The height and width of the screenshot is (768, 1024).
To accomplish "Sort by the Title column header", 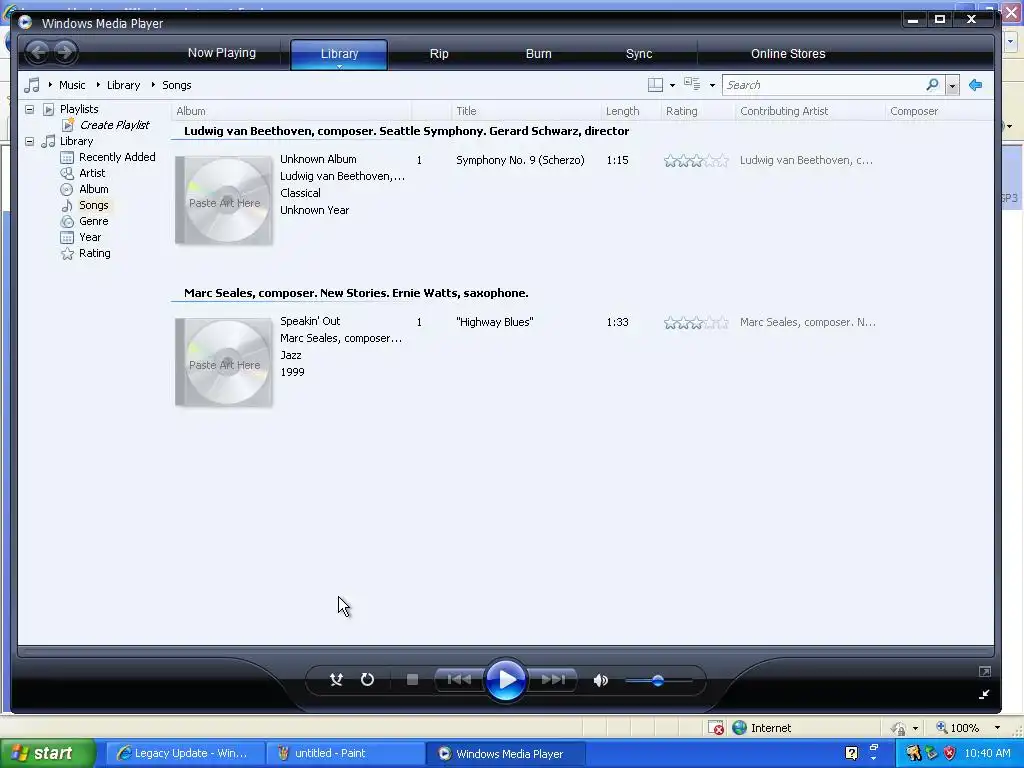I will tap(526, 111).
